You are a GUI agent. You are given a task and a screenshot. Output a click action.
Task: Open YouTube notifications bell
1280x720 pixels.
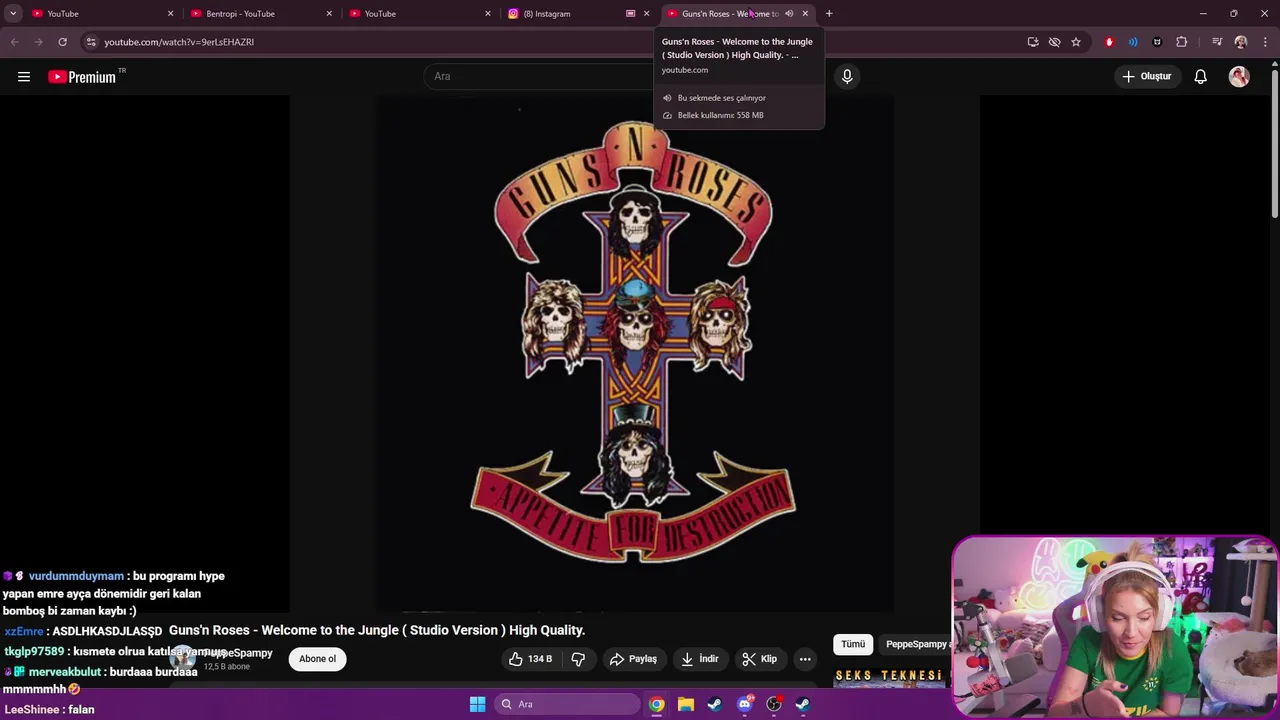pos(1200,77)
